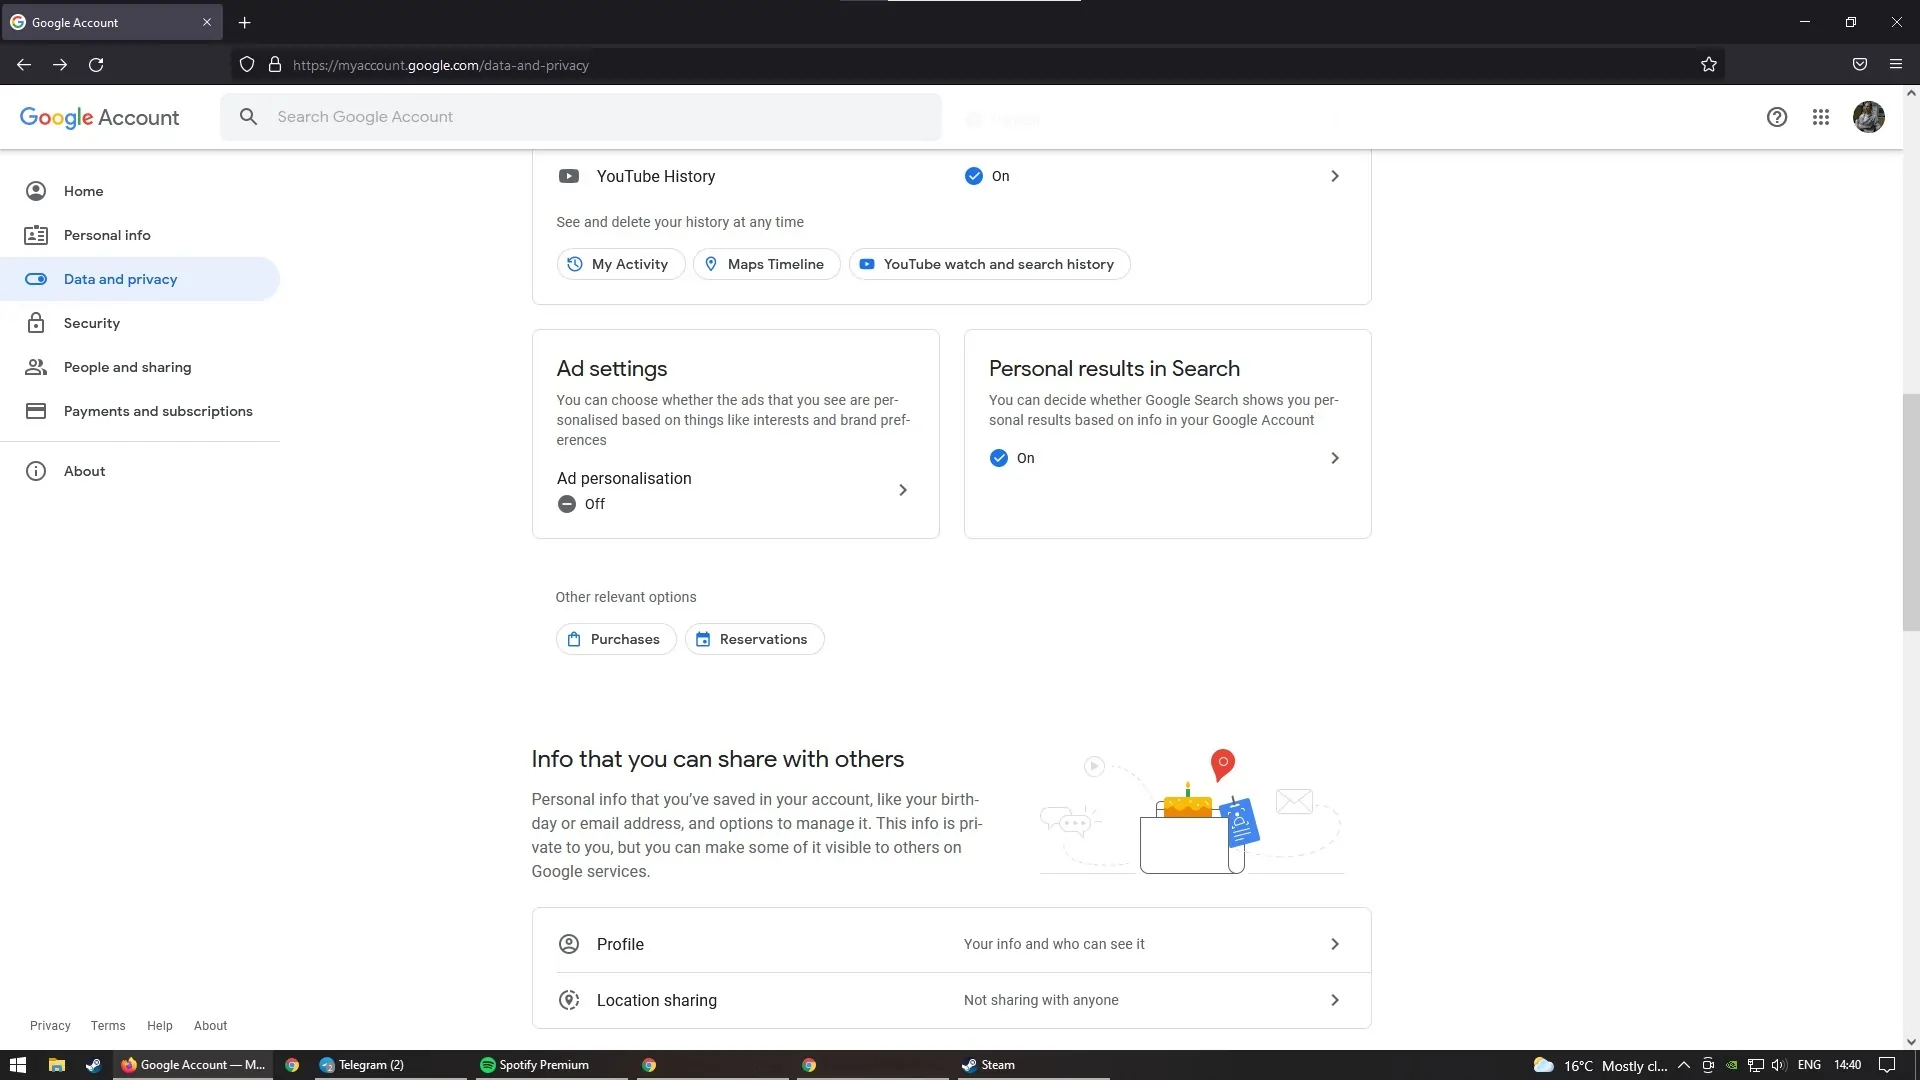Open the Reservations chip
The width and height of the screenshot is (1920, 1080).
click(x=754, y=639)
